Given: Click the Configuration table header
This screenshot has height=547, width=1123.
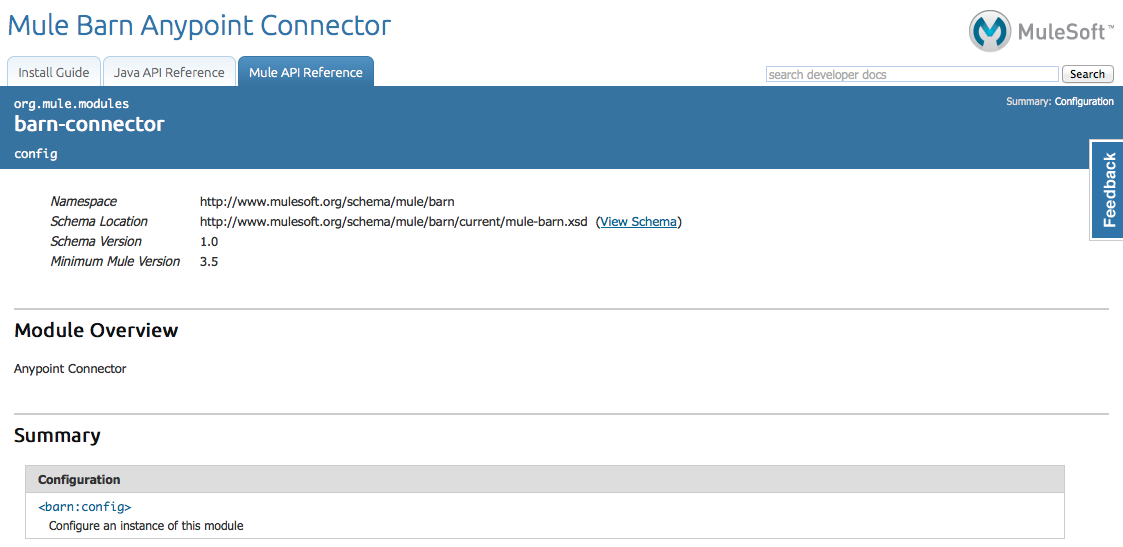Looking at the screenshot, I should tap(545, 479).
